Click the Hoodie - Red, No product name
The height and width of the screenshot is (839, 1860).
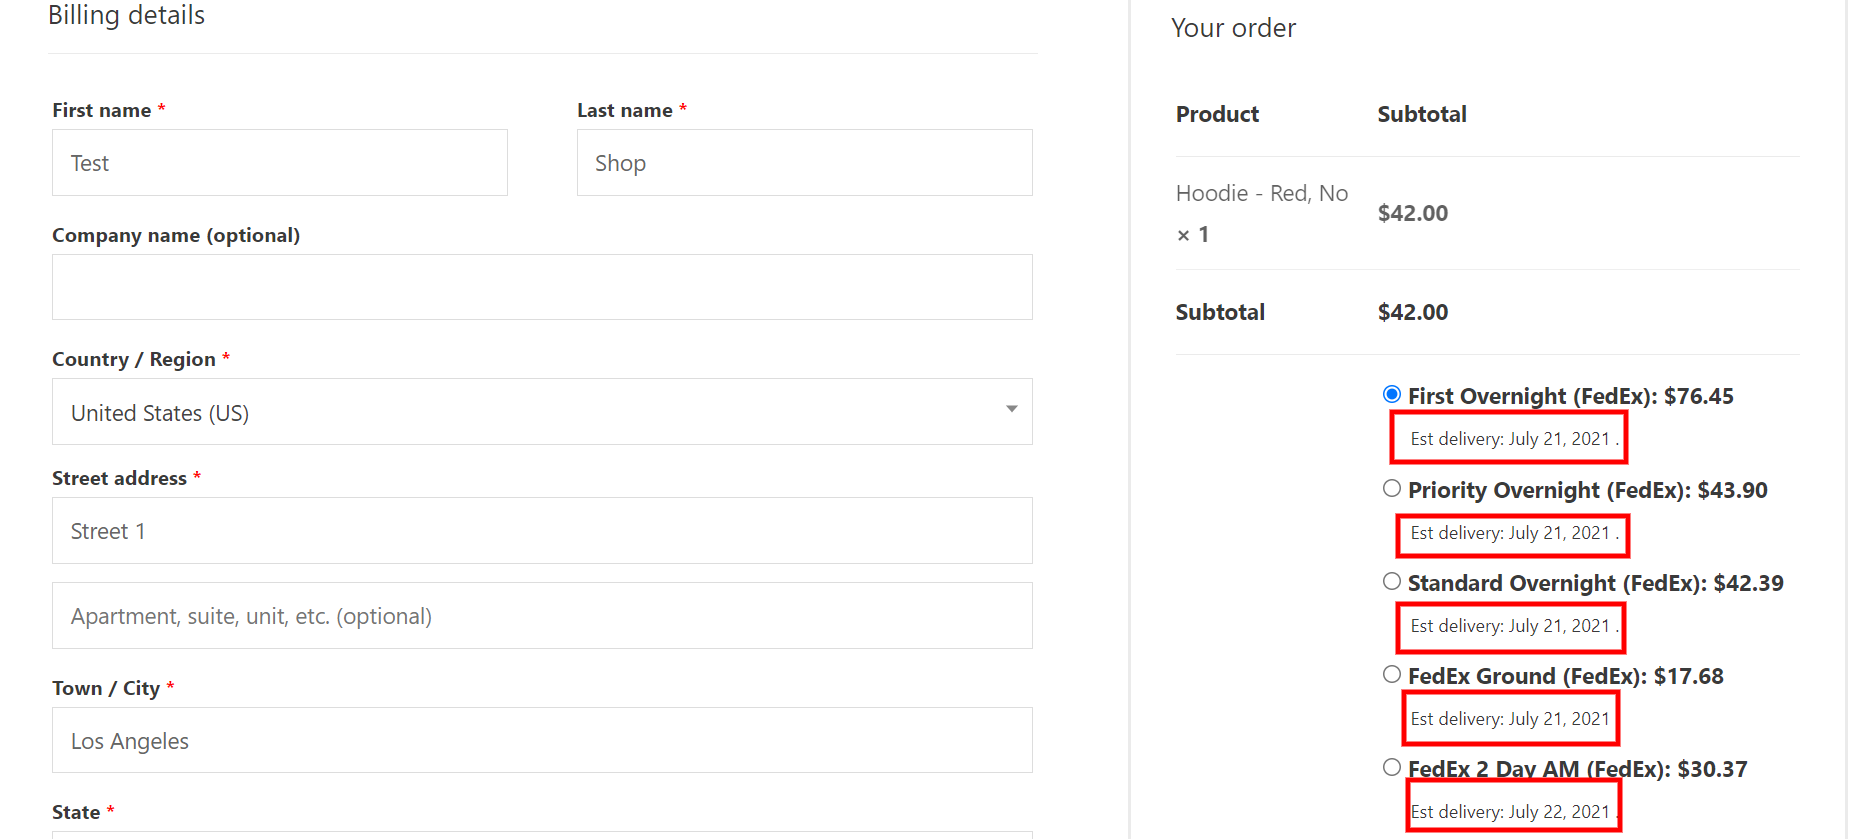[x=1261, y=194]
